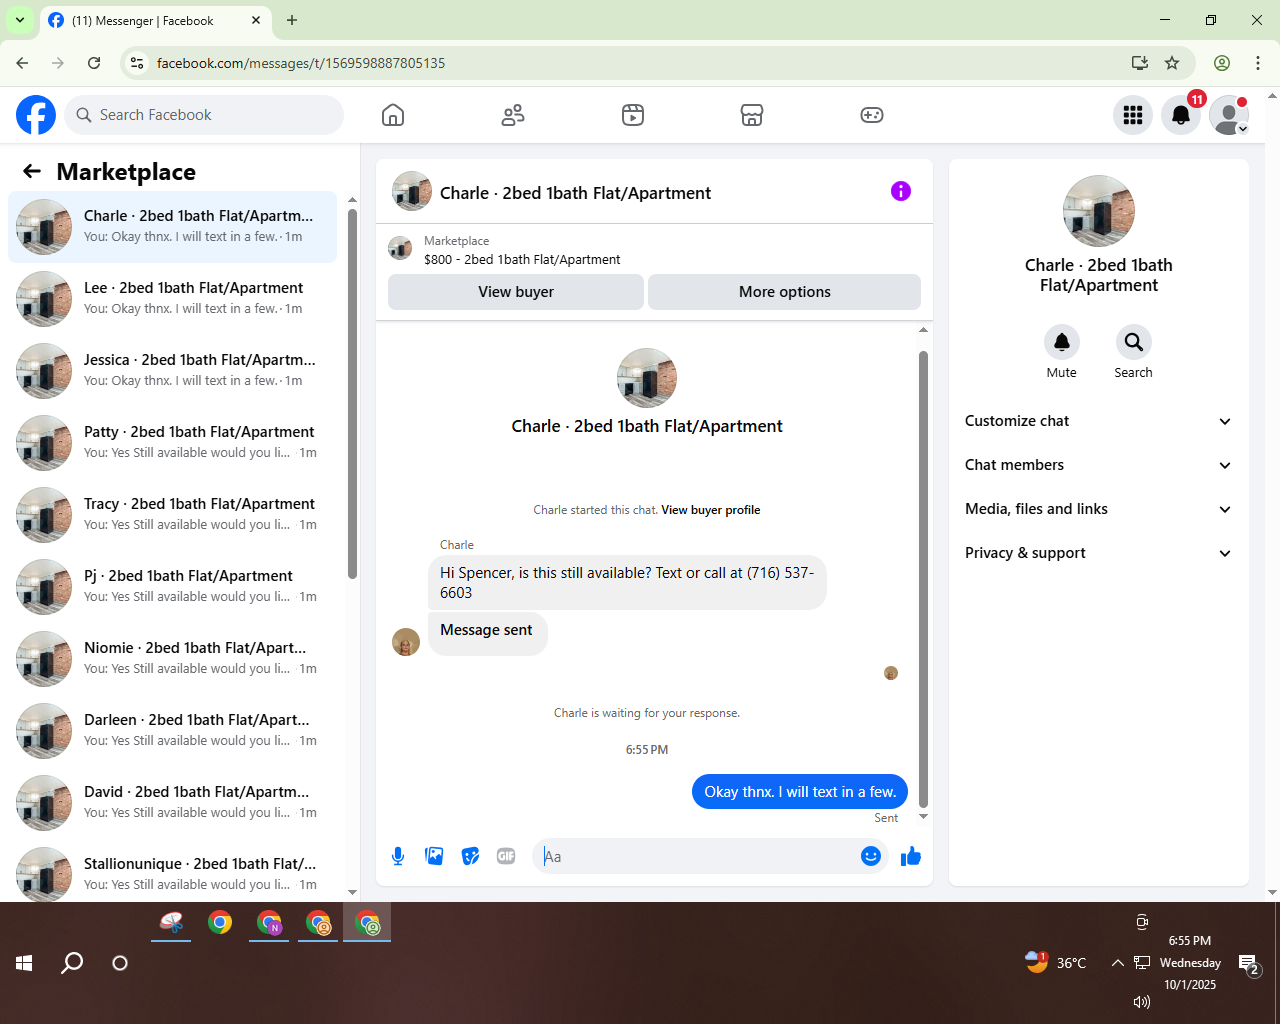Attach a photo with the image icon
The width and height of the screenshot is (1280, 1024).
pos(434,856)
